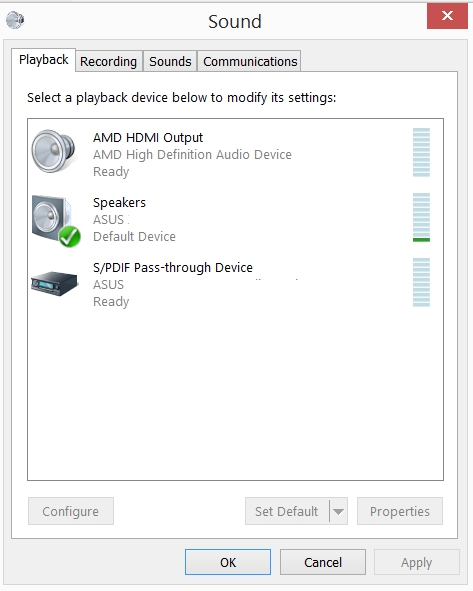Click the Speakers volume level meter
The width and height of the screenshot is (473, 591).
coord(421,217)
